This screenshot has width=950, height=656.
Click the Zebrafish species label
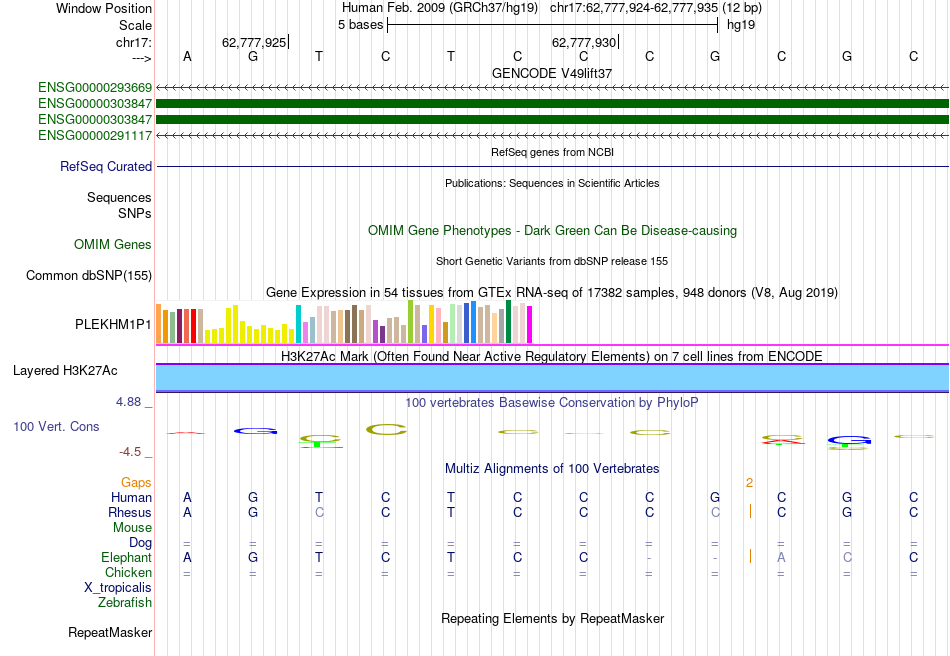tap(125, 603)
